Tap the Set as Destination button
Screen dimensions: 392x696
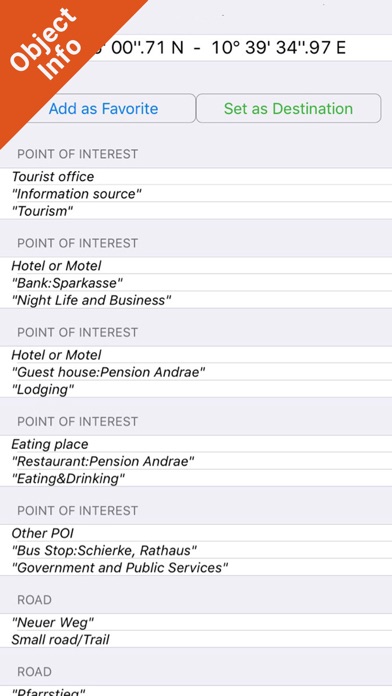tap(288, 108)
